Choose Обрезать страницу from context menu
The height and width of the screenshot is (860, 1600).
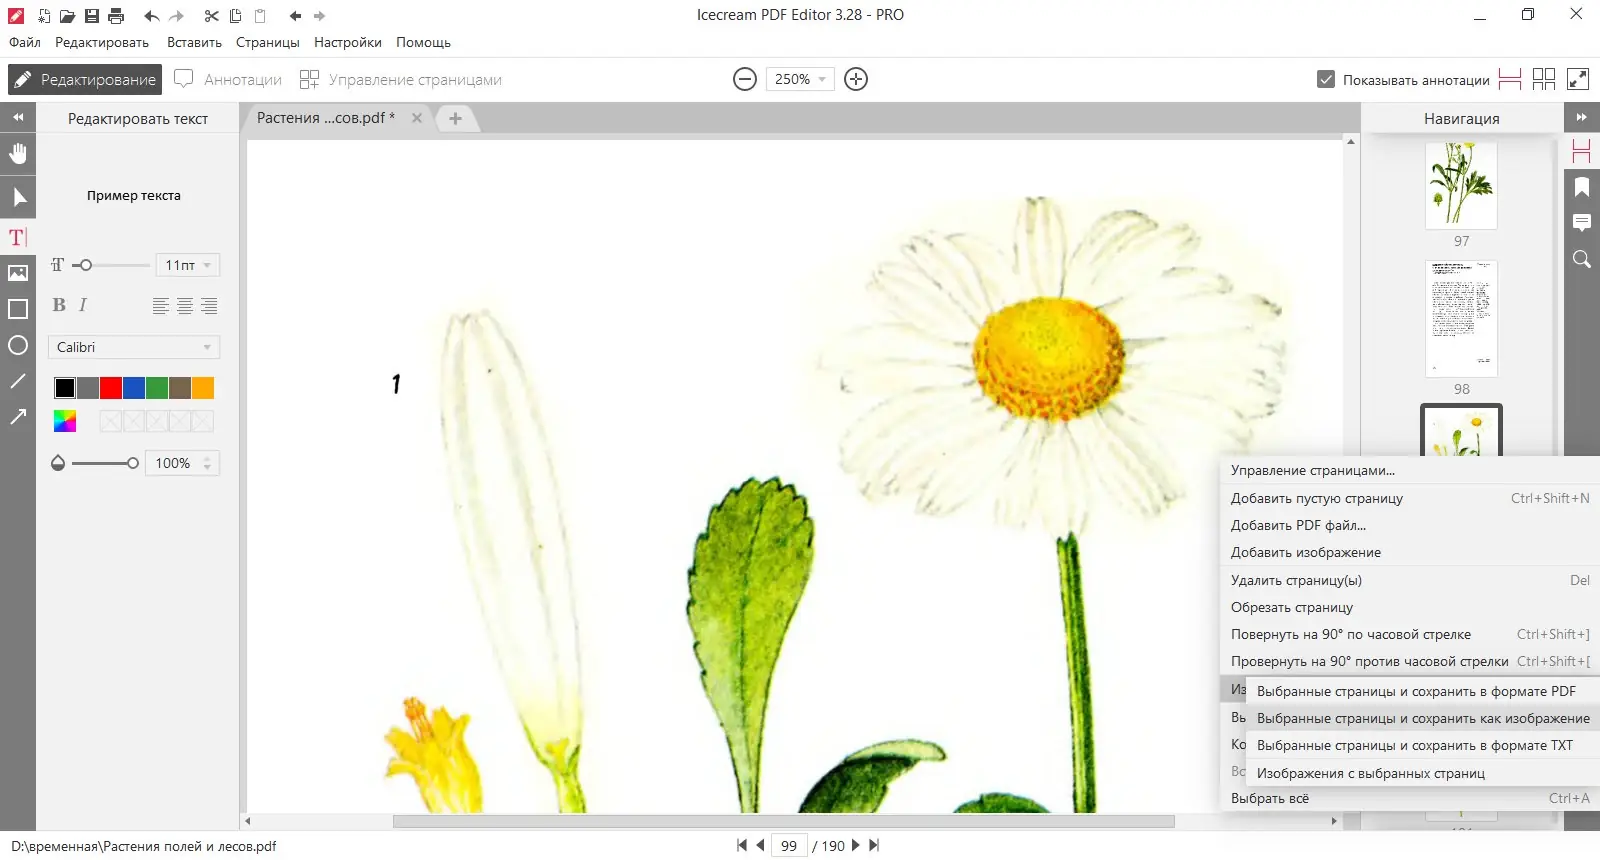(1410, 607)
